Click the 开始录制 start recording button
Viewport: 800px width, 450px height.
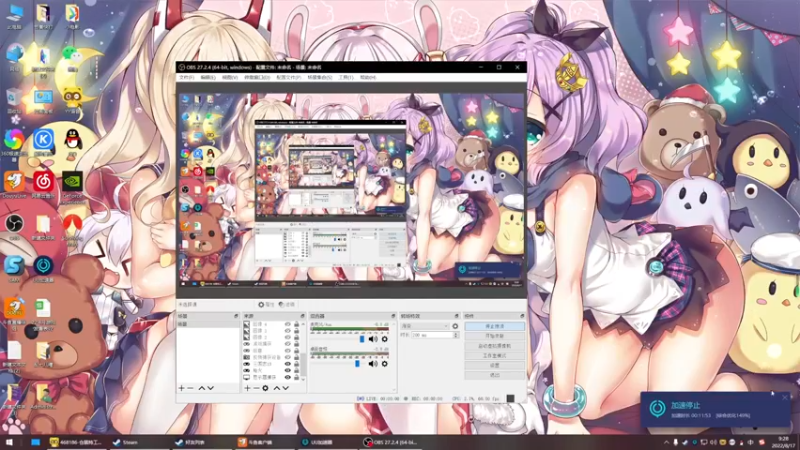click(494, 336)
